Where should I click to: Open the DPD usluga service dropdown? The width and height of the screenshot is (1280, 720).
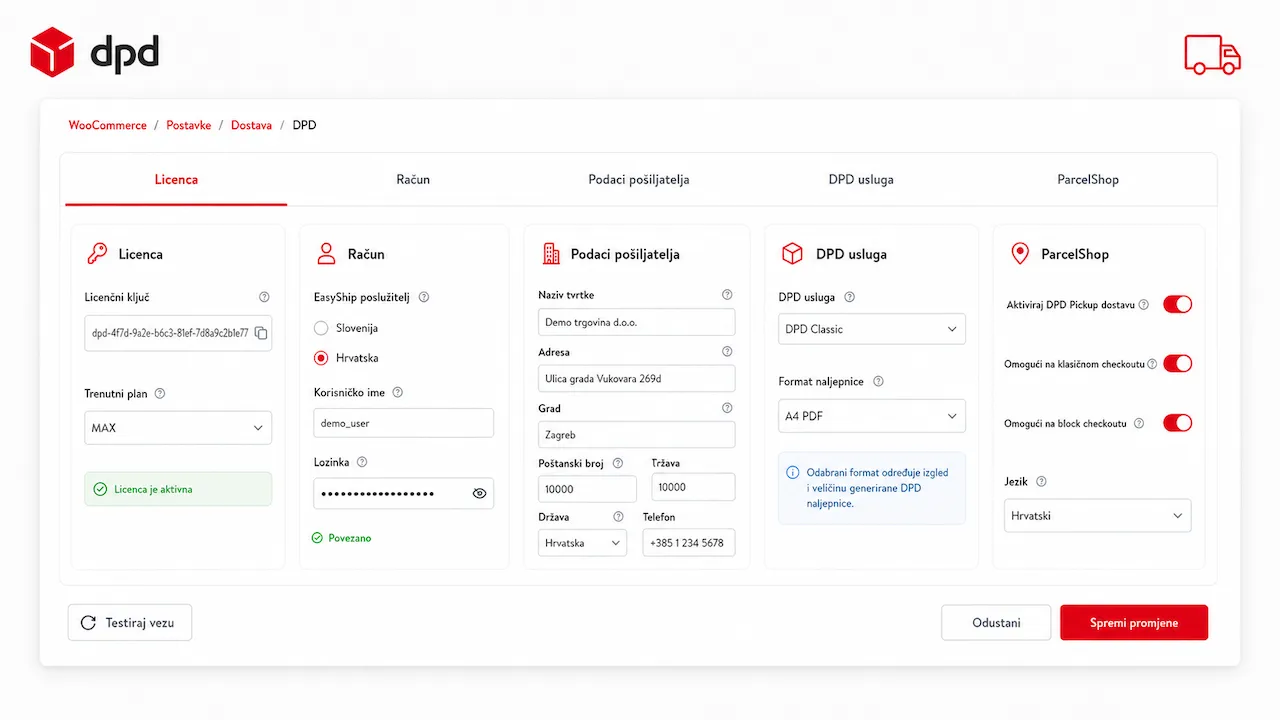tap(872, 329)
